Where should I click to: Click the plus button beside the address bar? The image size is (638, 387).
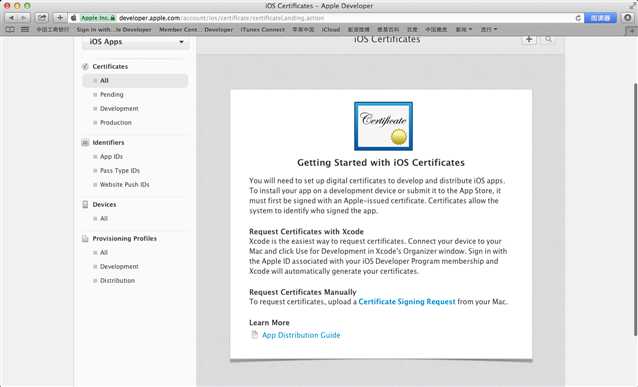pyautogui.click(x=60, y=18)
